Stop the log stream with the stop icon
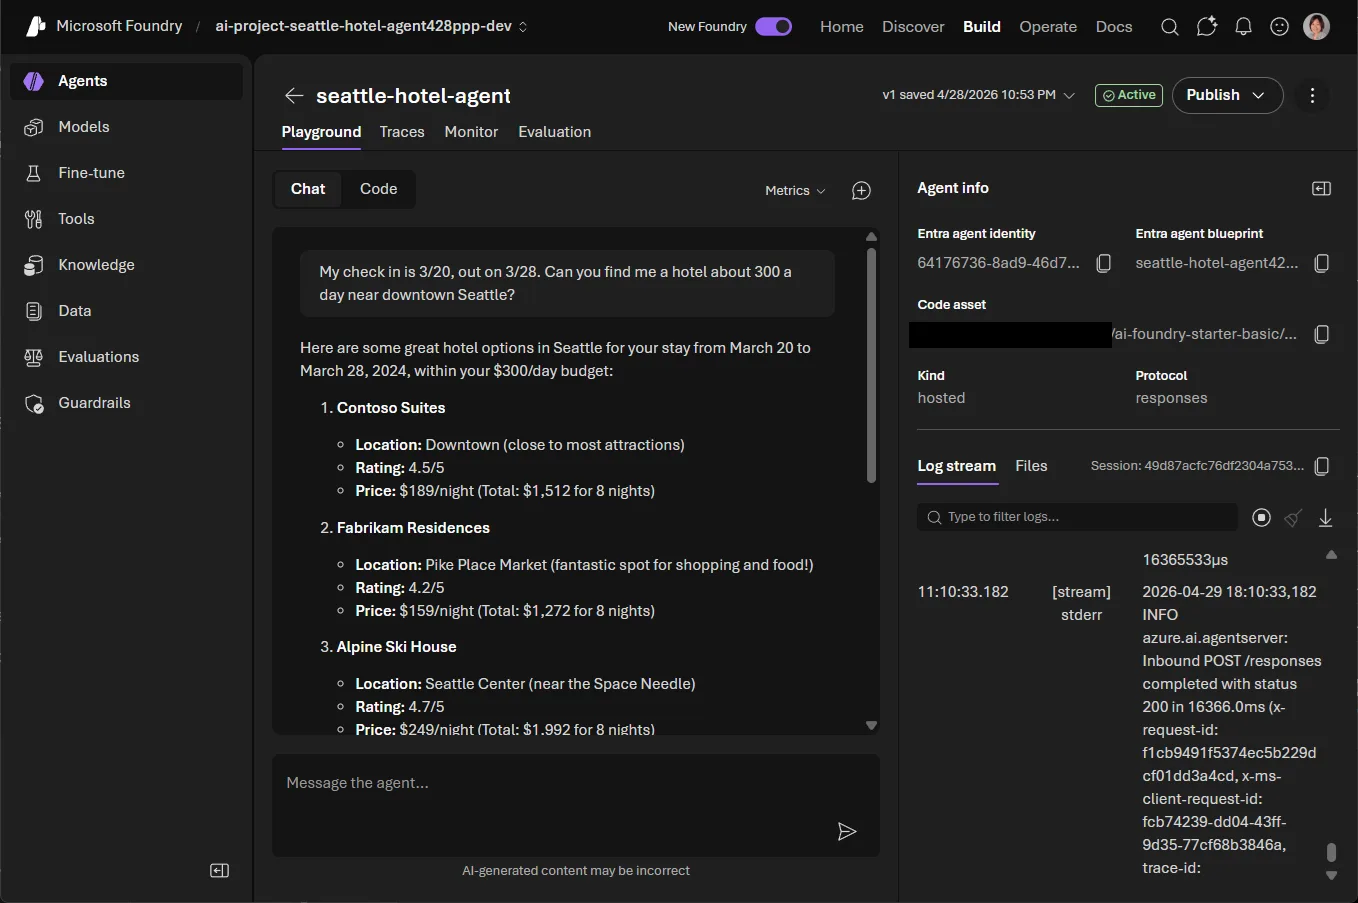 tap(1261, 517)
